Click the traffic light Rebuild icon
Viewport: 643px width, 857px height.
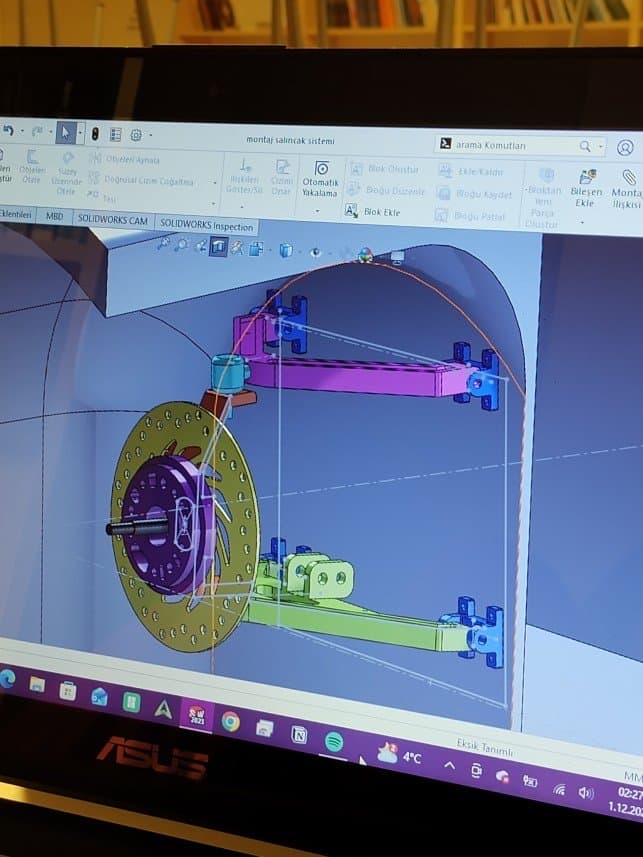pyautogui.click(x=95, y=134)
